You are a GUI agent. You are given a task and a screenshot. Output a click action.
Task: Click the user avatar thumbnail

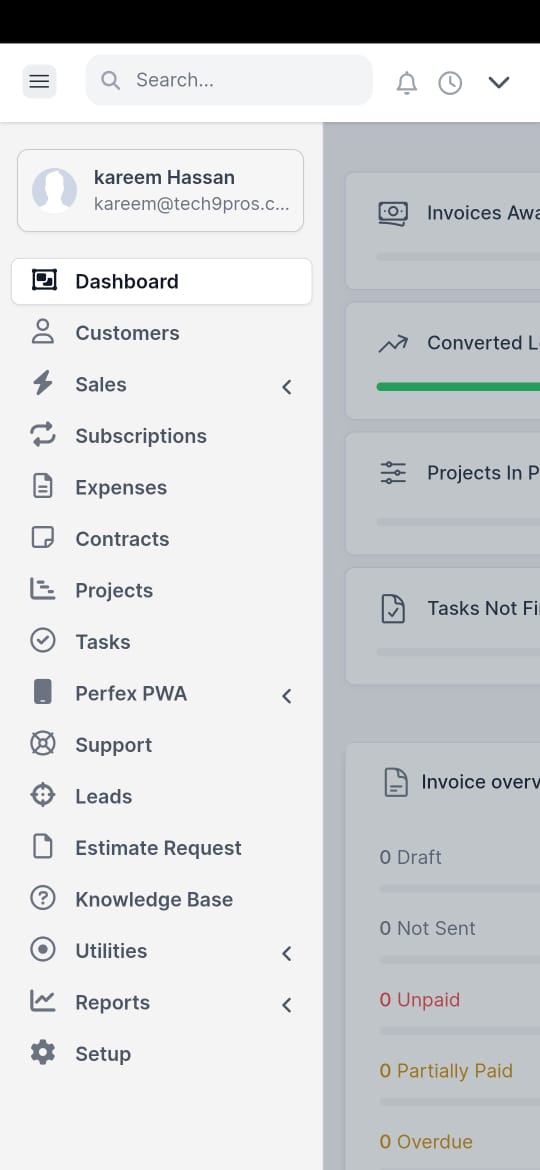(x=54, y=190)
